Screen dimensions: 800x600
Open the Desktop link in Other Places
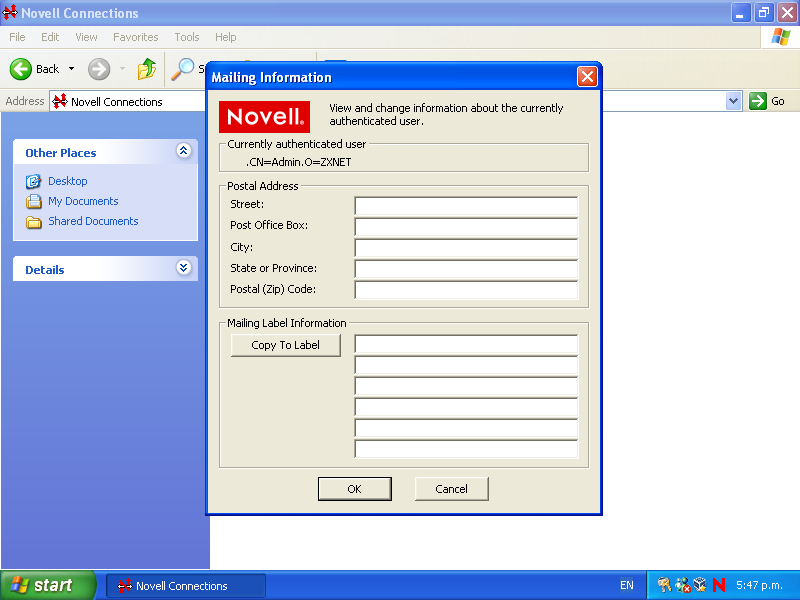tap(68, 181)
